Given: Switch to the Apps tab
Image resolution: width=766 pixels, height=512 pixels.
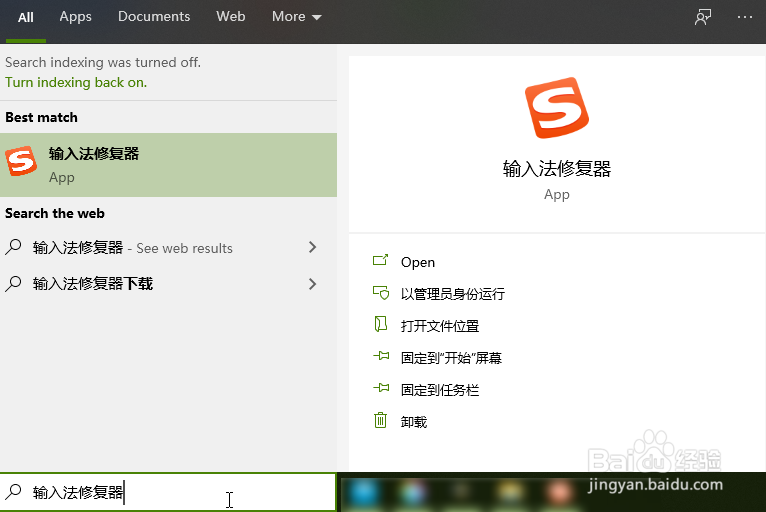Looking at the screenshot, I should (75, 17).
